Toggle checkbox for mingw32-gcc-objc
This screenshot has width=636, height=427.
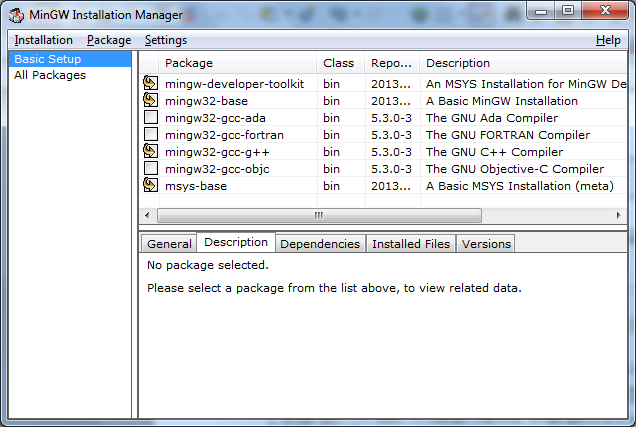point(151,168)
